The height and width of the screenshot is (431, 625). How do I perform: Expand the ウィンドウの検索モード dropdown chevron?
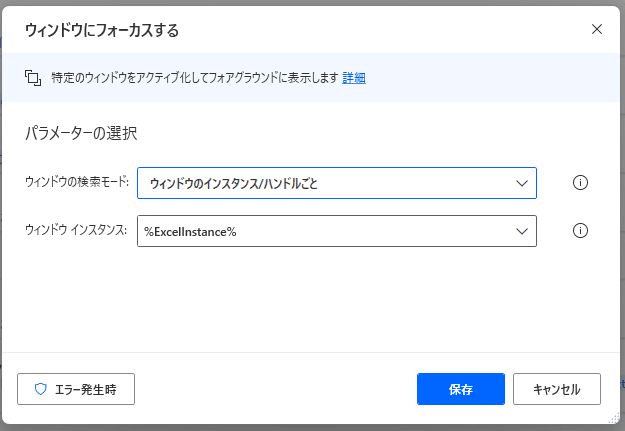522,183
